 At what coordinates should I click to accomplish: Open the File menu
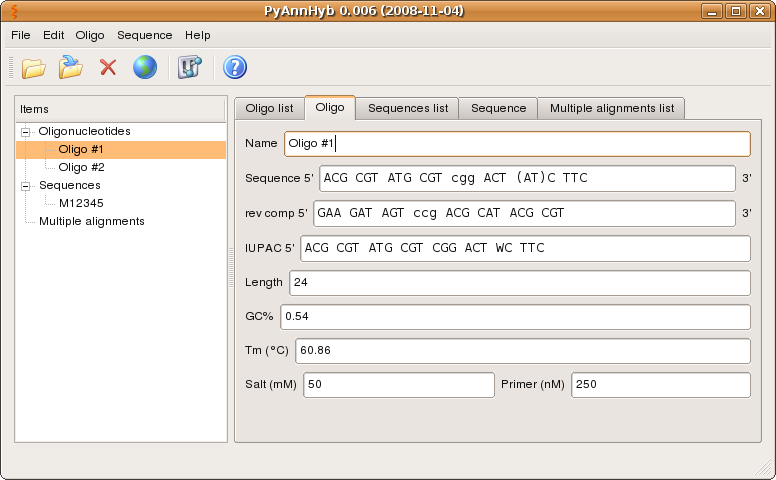tap(21, 35)
